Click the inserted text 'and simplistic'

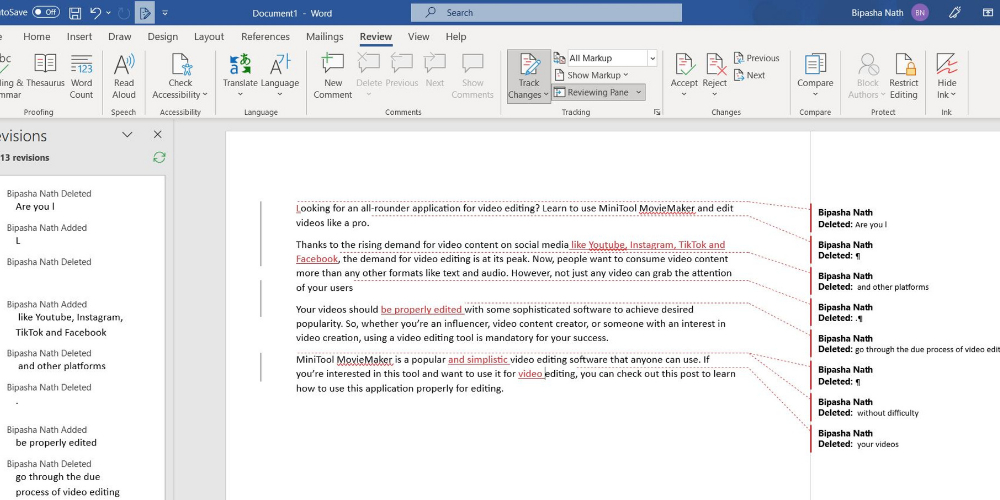pos(477,359)
